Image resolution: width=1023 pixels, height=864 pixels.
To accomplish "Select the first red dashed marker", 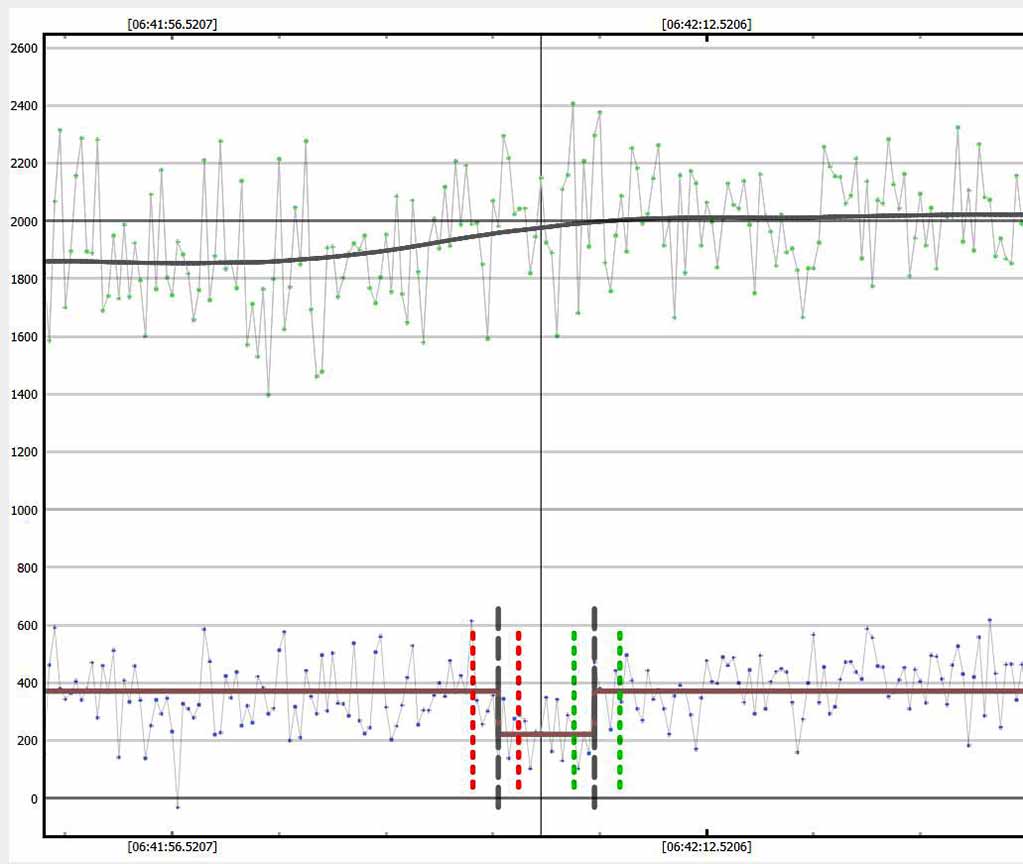I will [x=472, y=710].
